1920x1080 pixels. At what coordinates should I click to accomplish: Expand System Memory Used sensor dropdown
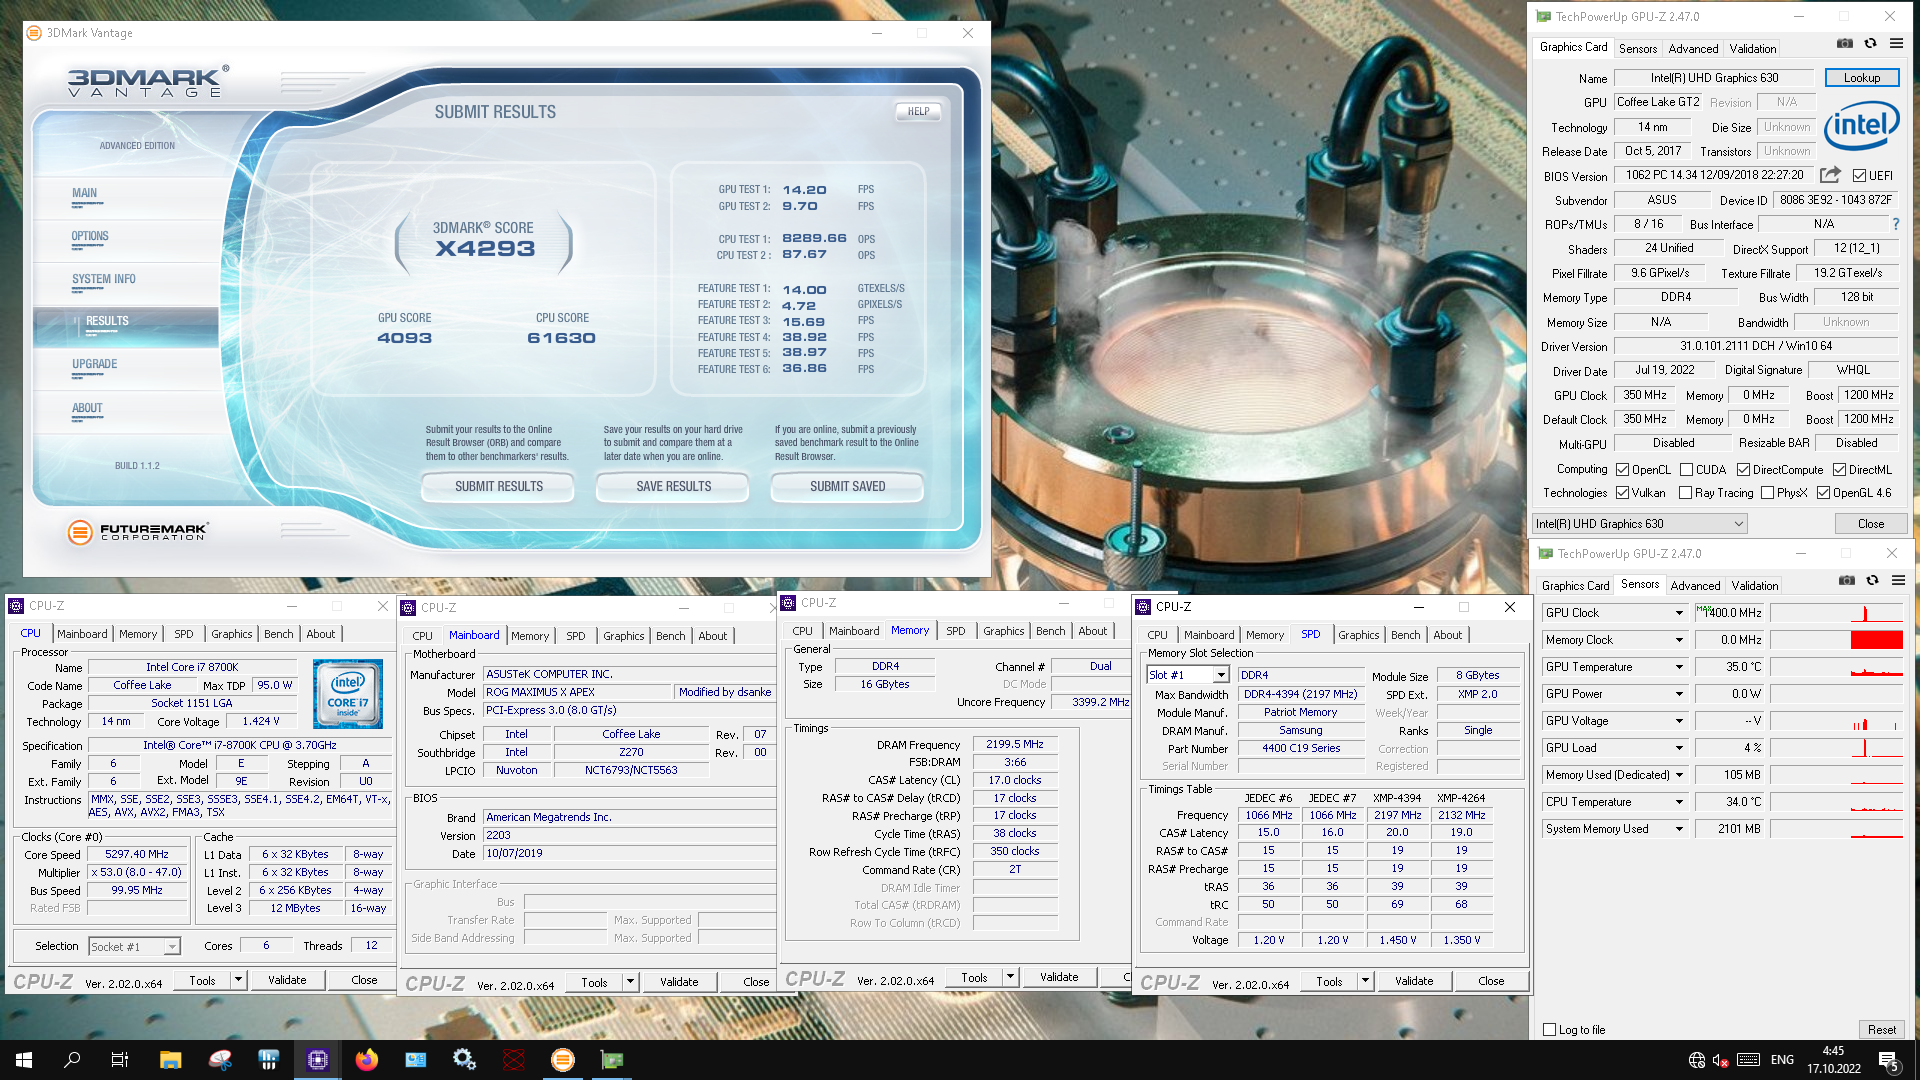(1680, 829)
